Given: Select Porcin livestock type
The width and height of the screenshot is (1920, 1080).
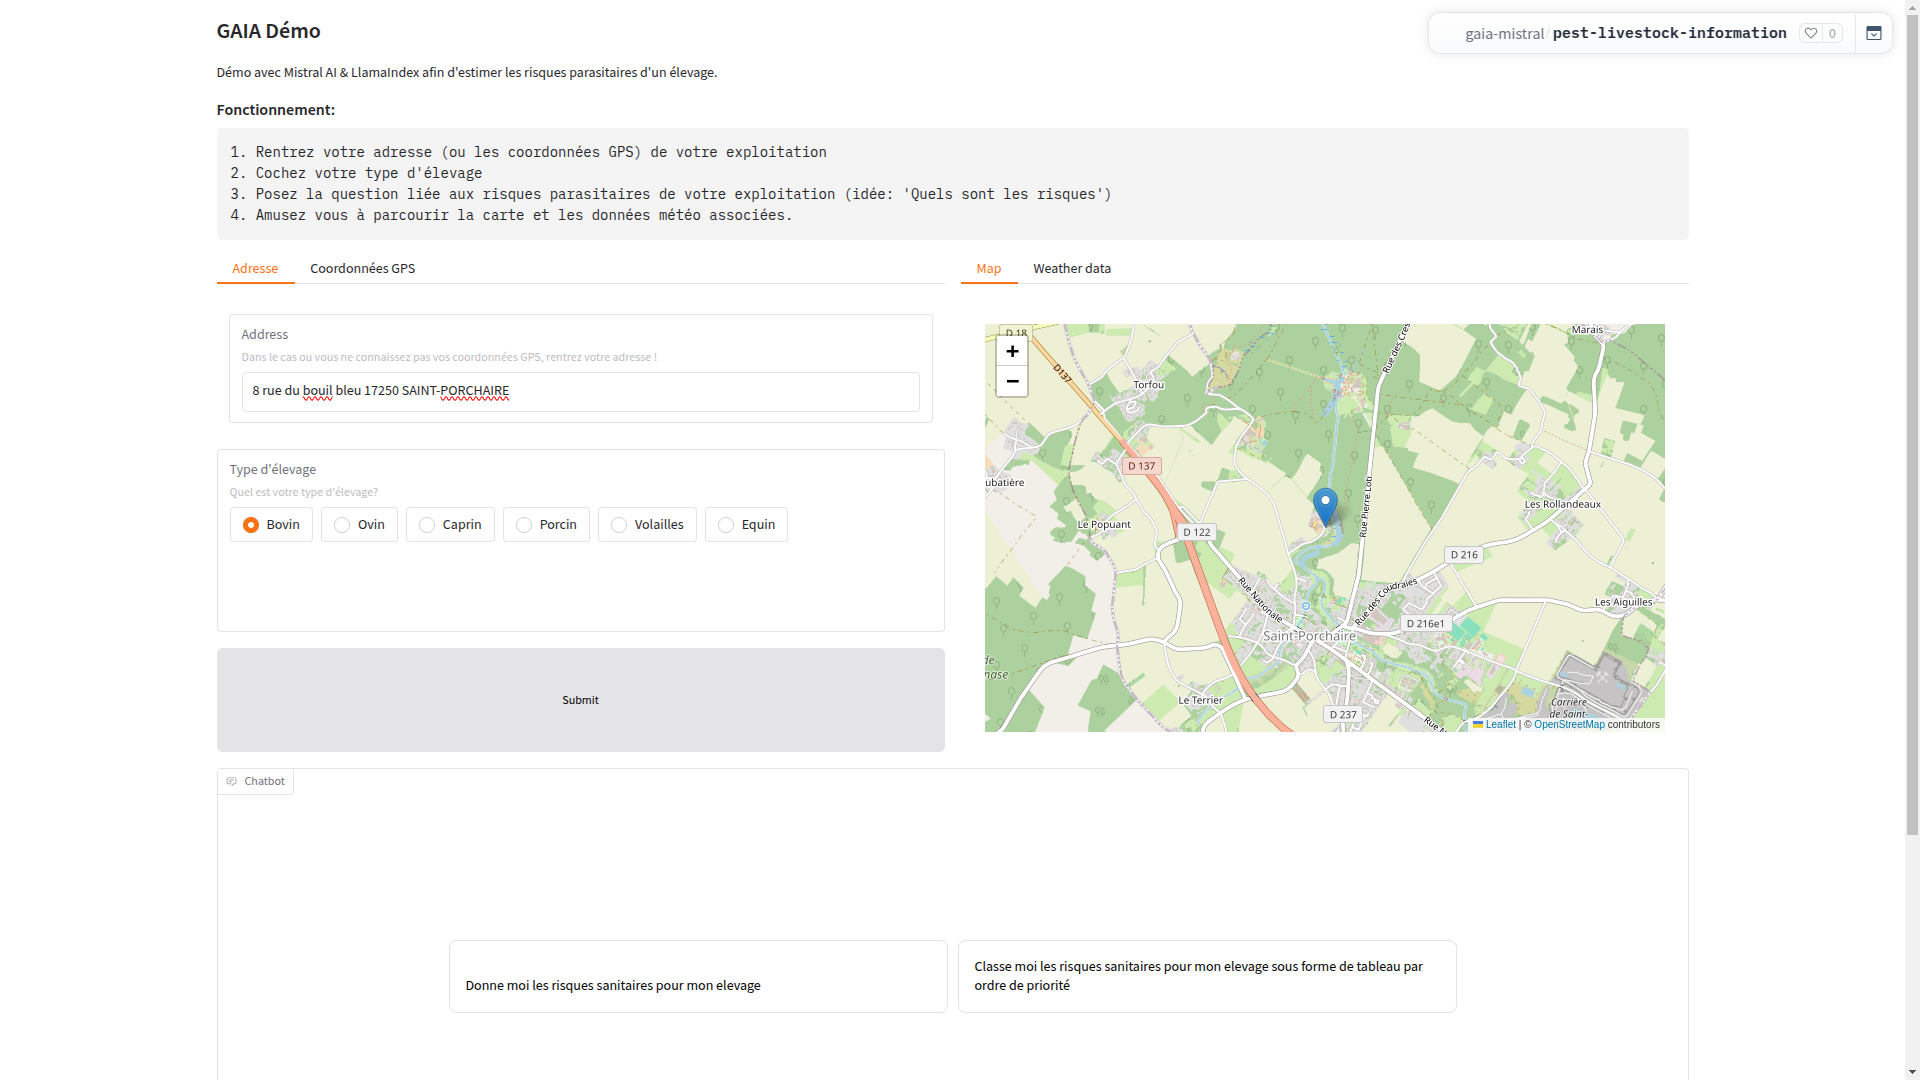Looking at the screenshot, I should pos(546,525).
